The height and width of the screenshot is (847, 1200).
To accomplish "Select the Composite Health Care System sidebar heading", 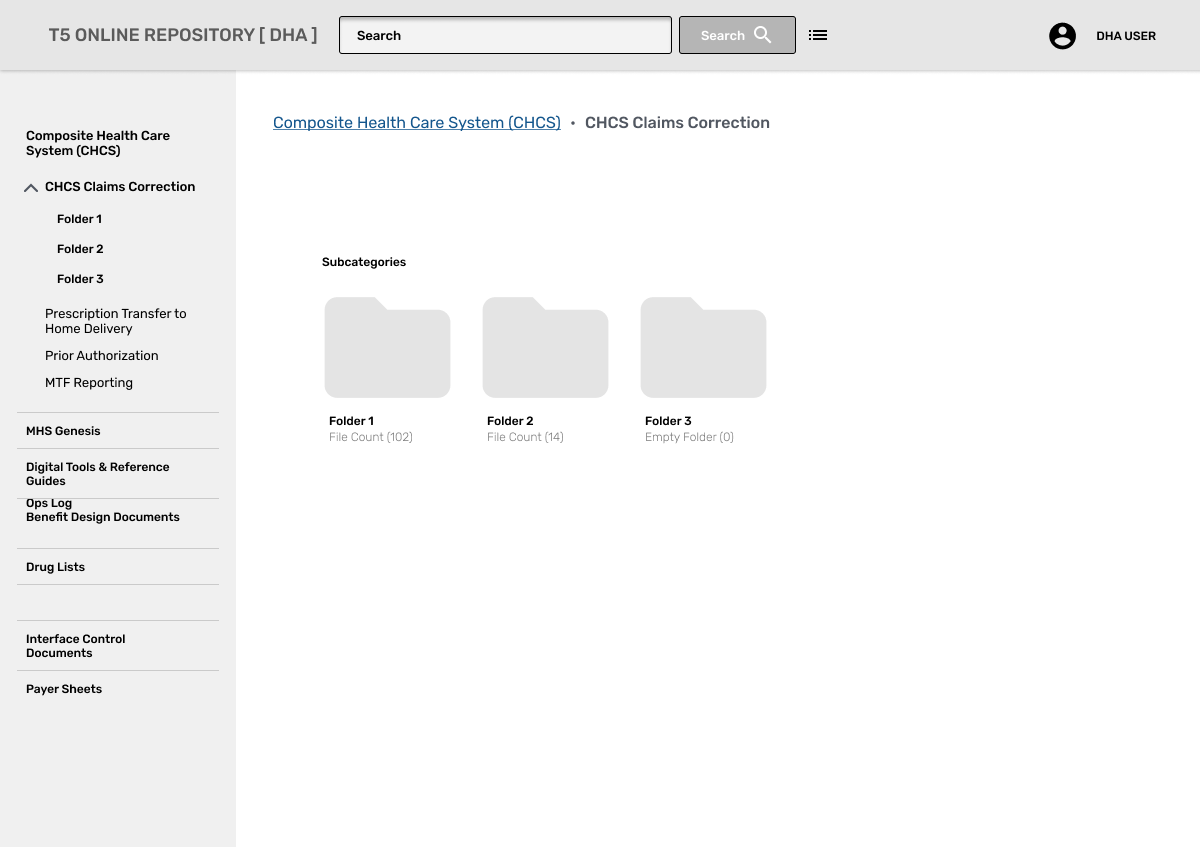I will click(x=98, y=143).
